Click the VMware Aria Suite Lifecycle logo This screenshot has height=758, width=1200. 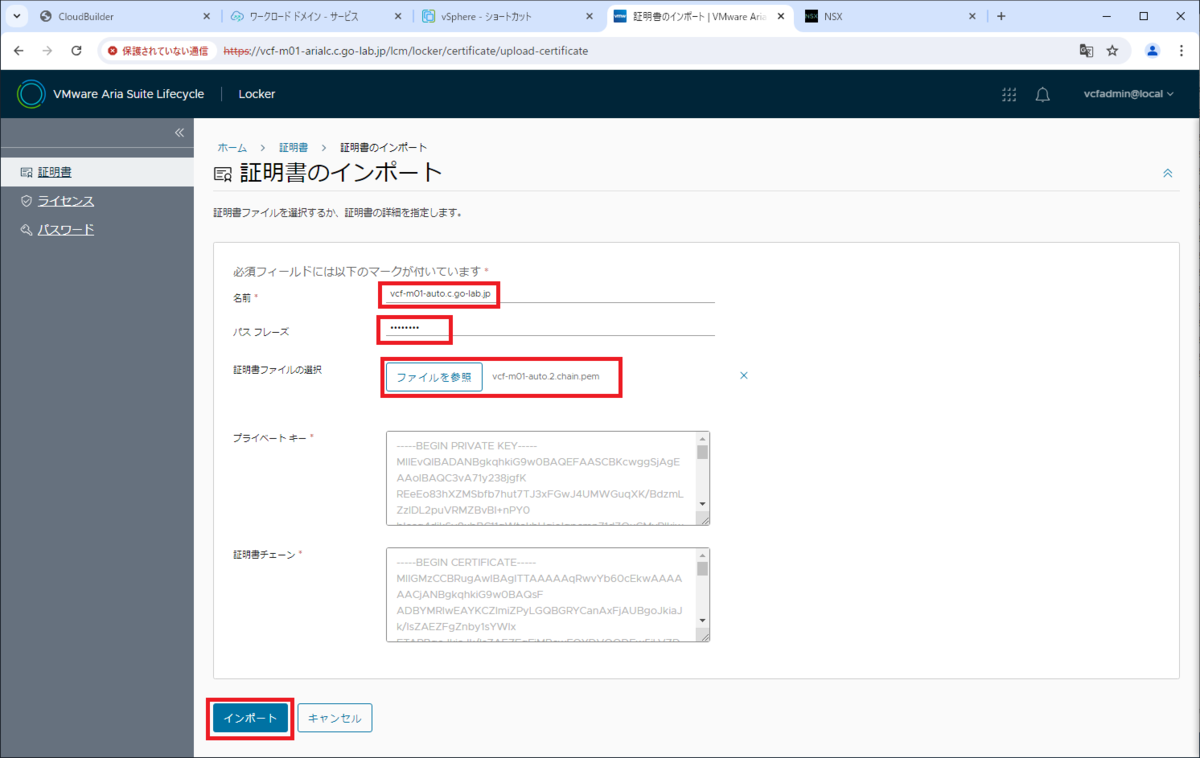click(x=32, y=94)
